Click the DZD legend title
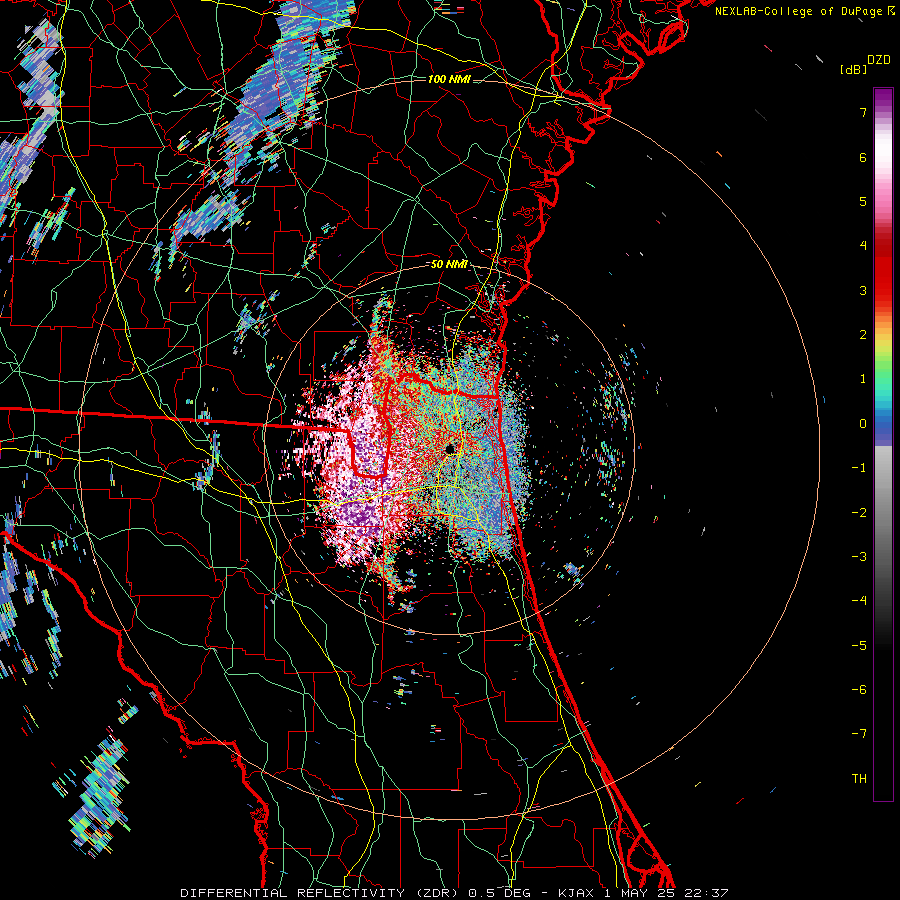The width and height of the screenshot is (900, 900). 879,60
